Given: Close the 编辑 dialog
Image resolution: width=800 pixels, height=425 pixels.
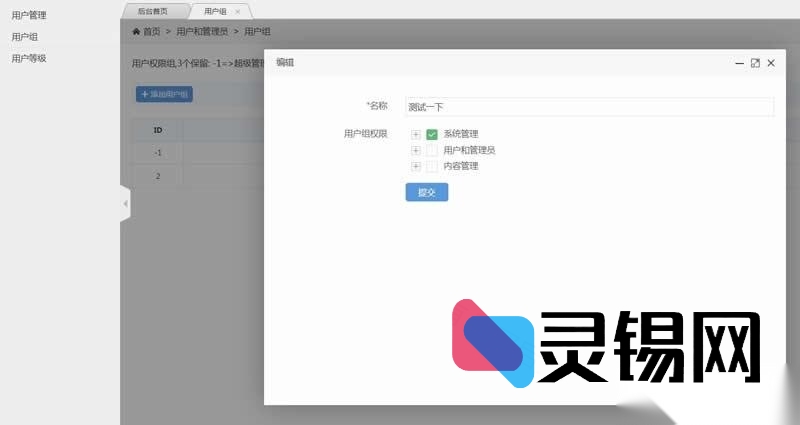Looking at the screenshot, I should tap(771, 63).
